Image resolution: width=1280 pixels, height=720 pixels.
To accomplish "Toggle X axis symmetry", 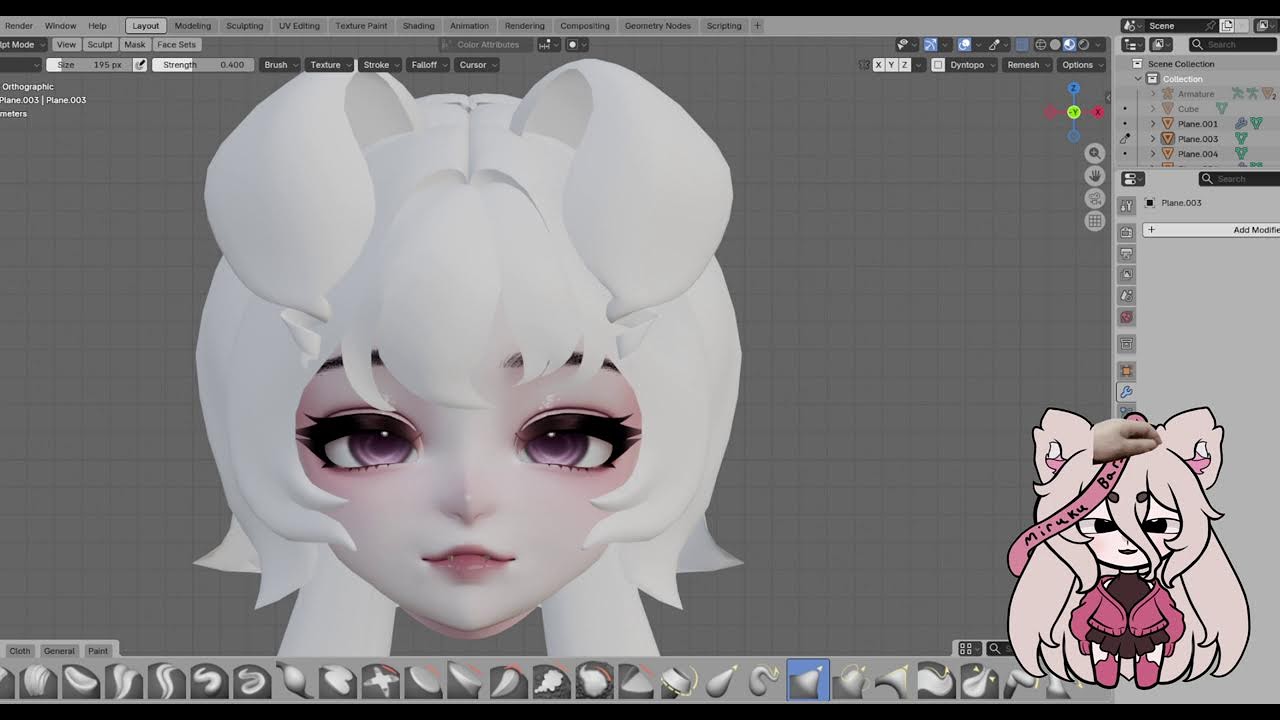I will 878,65.
